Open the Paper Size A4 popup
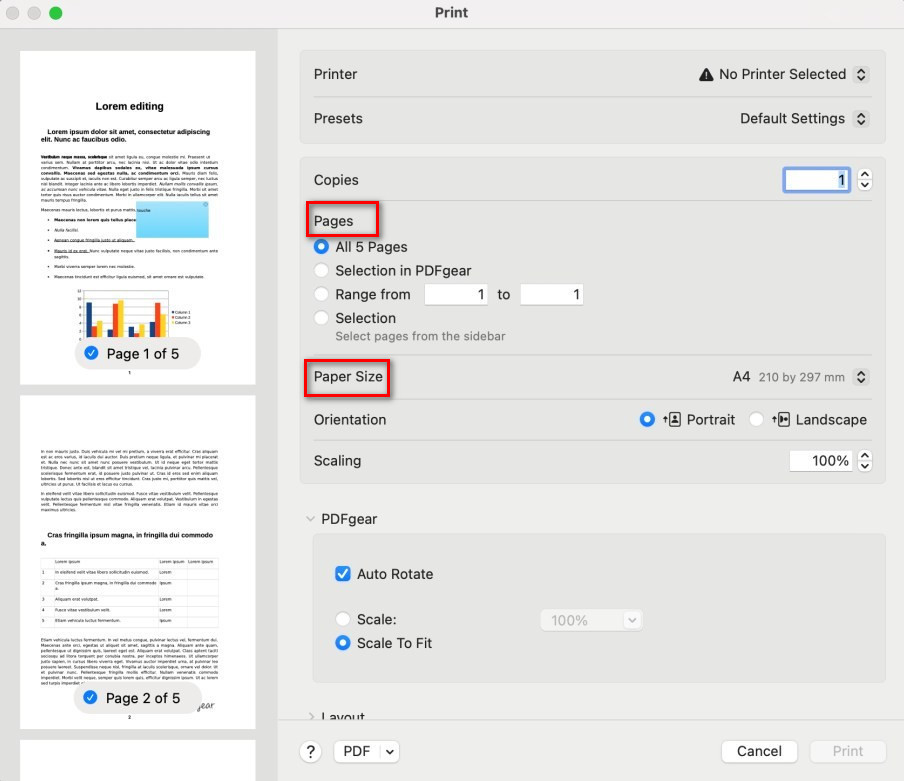The image size is (904, 781). 861,377
